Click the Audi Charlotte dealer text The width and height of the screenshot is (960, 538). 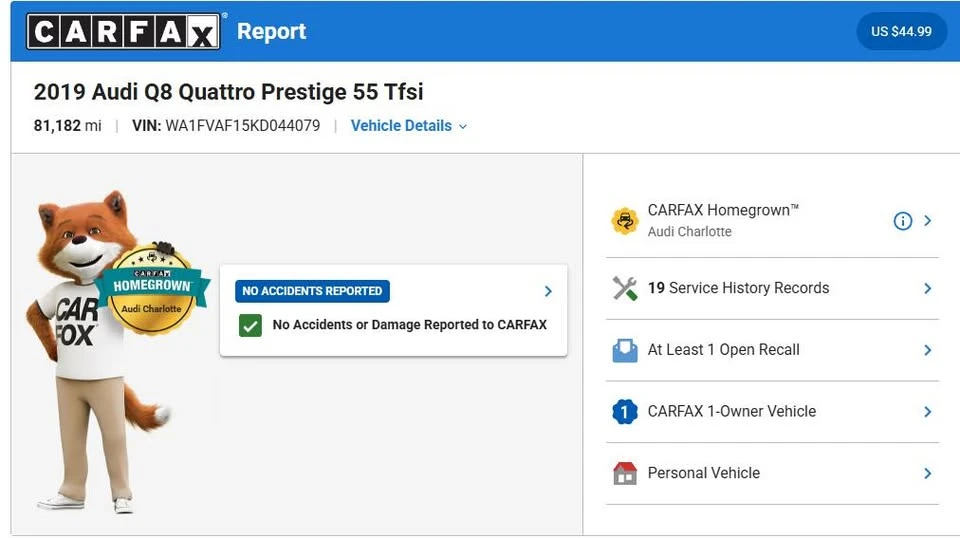pyautogui.click(x=689, y=232)
